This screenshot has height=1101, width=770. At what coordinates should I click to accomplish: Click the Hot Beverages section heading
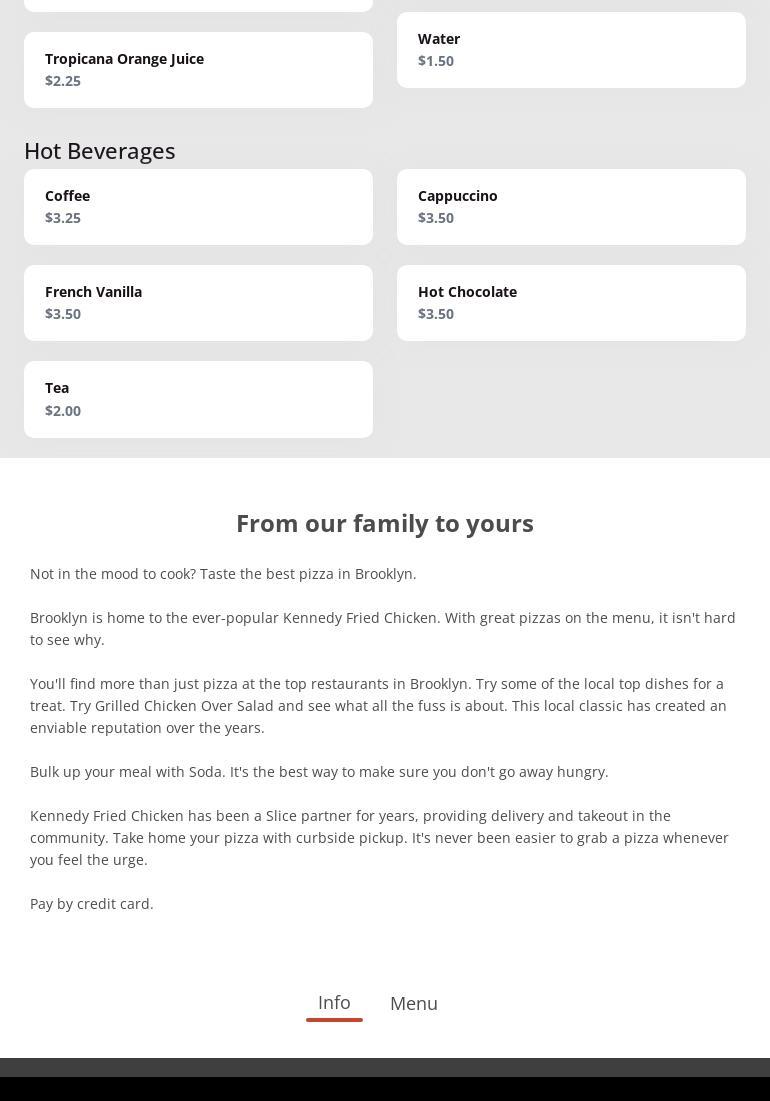click(100, 151)
